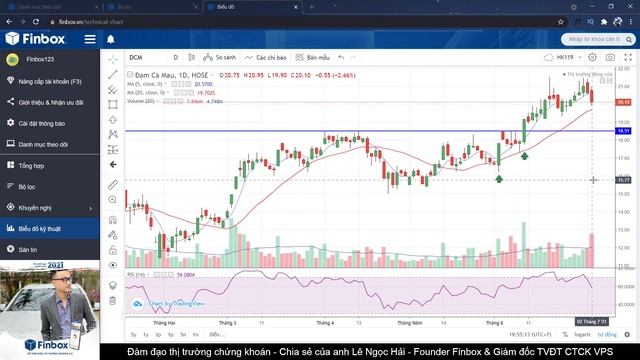The width and height of the screenshot is (640, 360).
Task: Toggle percent scale button
Action: point(565,334)
